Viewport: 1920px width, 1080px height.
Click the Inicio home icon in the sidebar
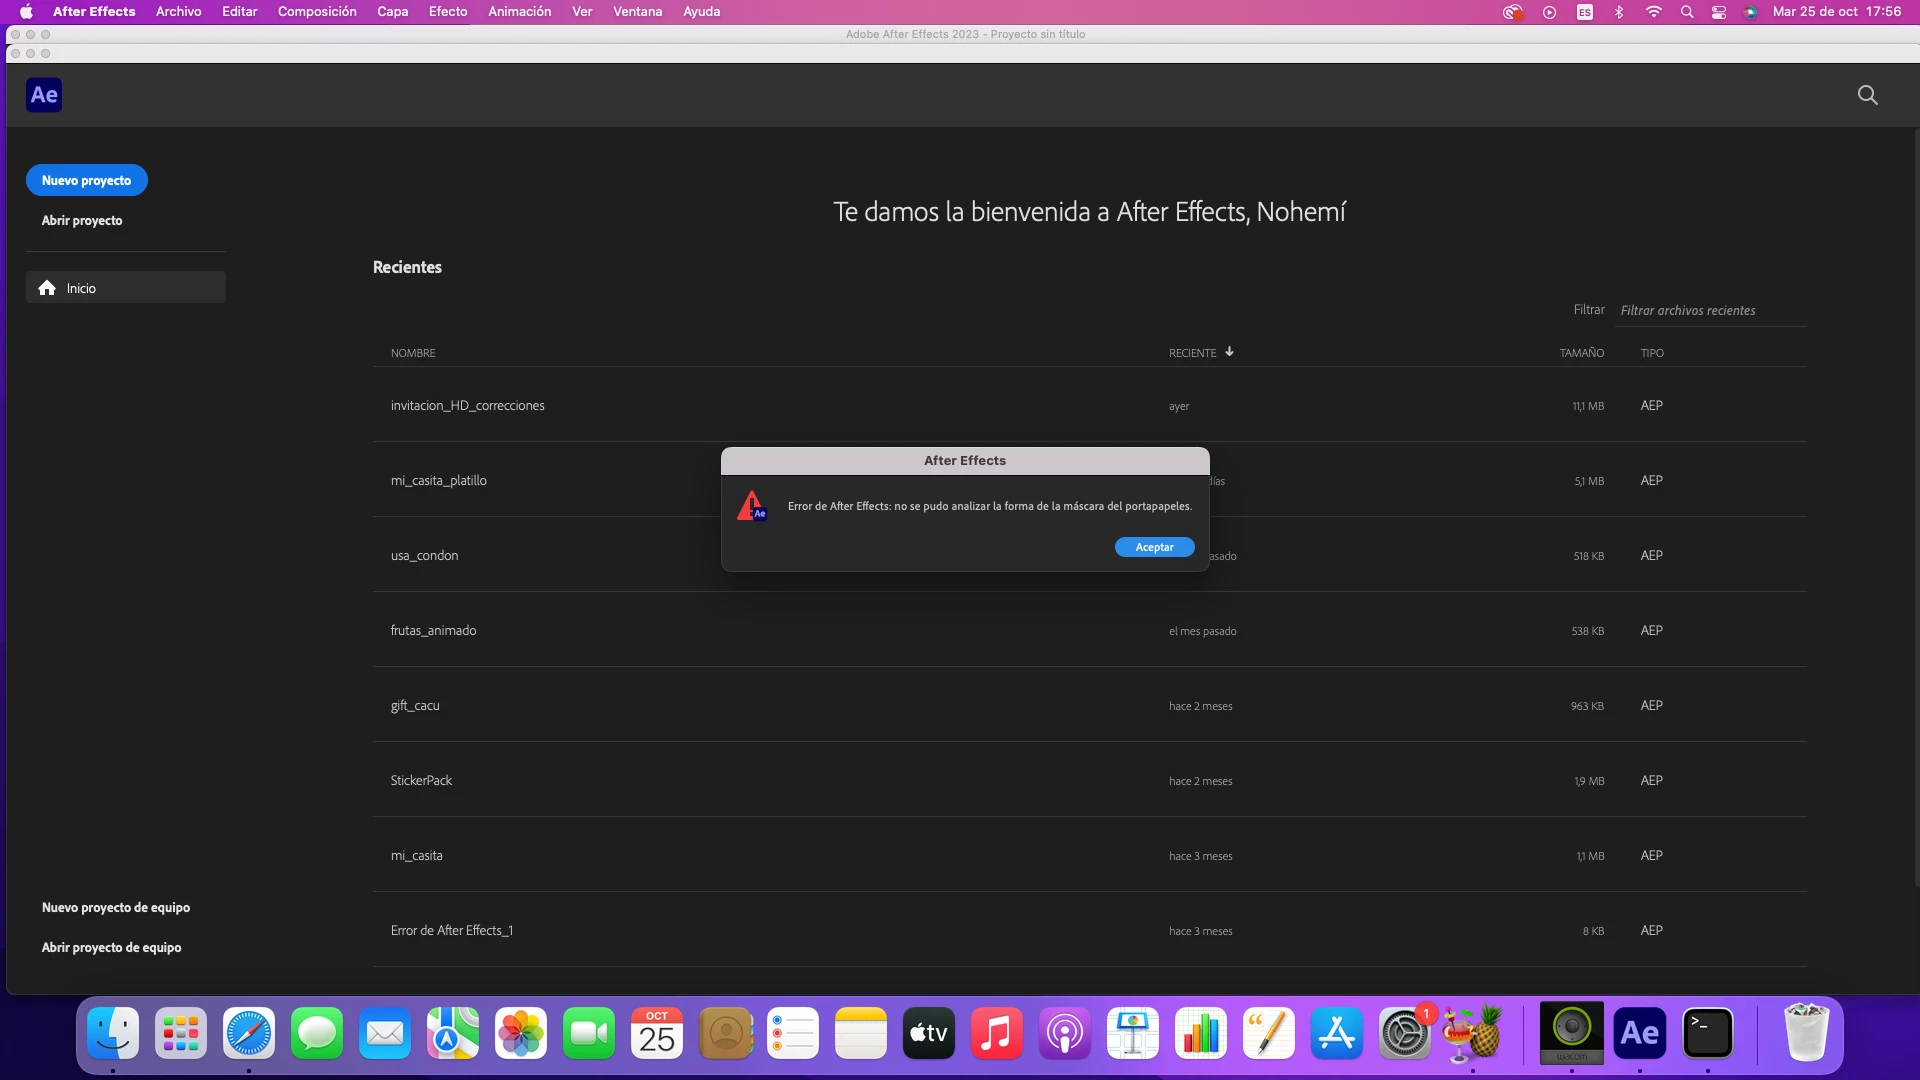pos(47,288)
